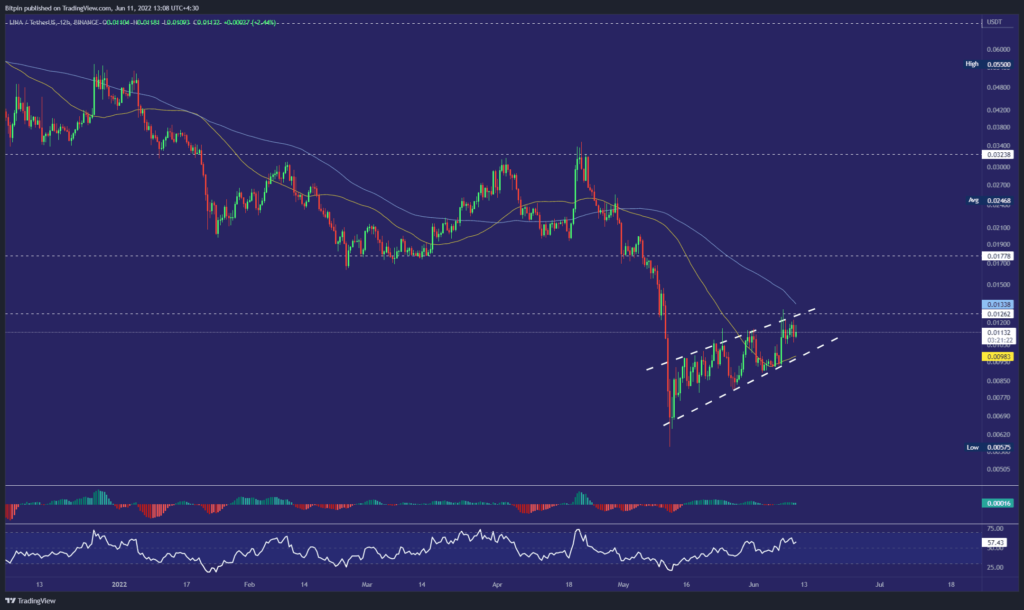The width and height of the screenshot is (1024, 610).
Task: Select the 0.01262 horizontal level label
Action: (1000, 314)
